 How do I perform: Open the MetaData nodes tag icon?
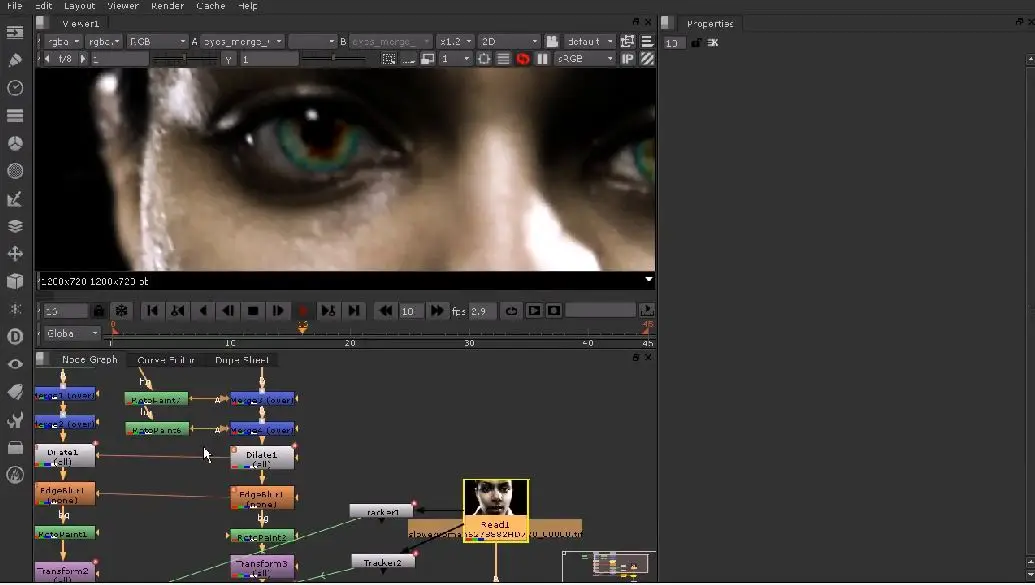coord(15,392)
